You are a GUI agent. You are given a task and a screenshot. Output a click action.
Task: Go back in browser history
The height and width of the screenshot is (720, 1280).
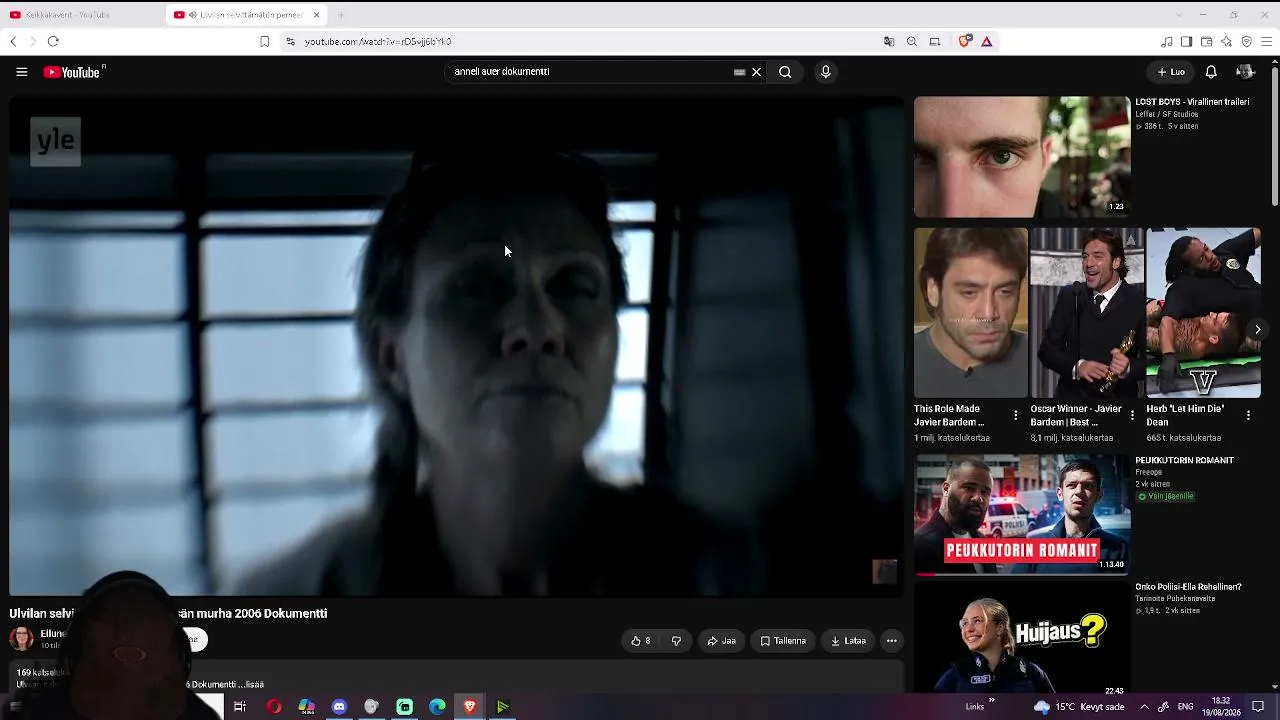pyautogui.click(x=13, y=42)
